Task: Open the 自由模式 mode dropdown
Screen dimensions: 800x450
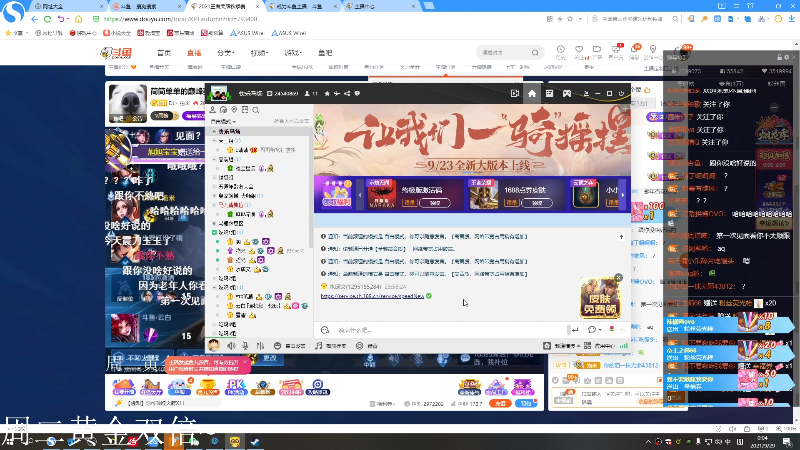Action: click(x=223, y=121)
